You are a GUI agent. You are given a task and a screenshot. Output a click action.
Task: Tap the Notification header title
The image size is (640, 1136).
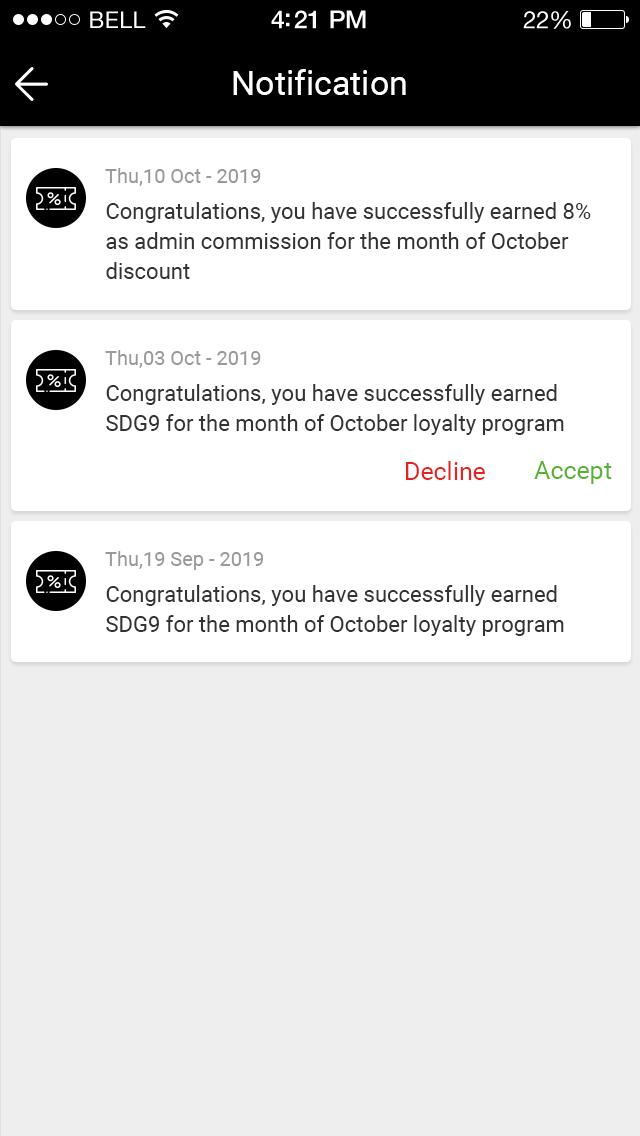[319, 84]
